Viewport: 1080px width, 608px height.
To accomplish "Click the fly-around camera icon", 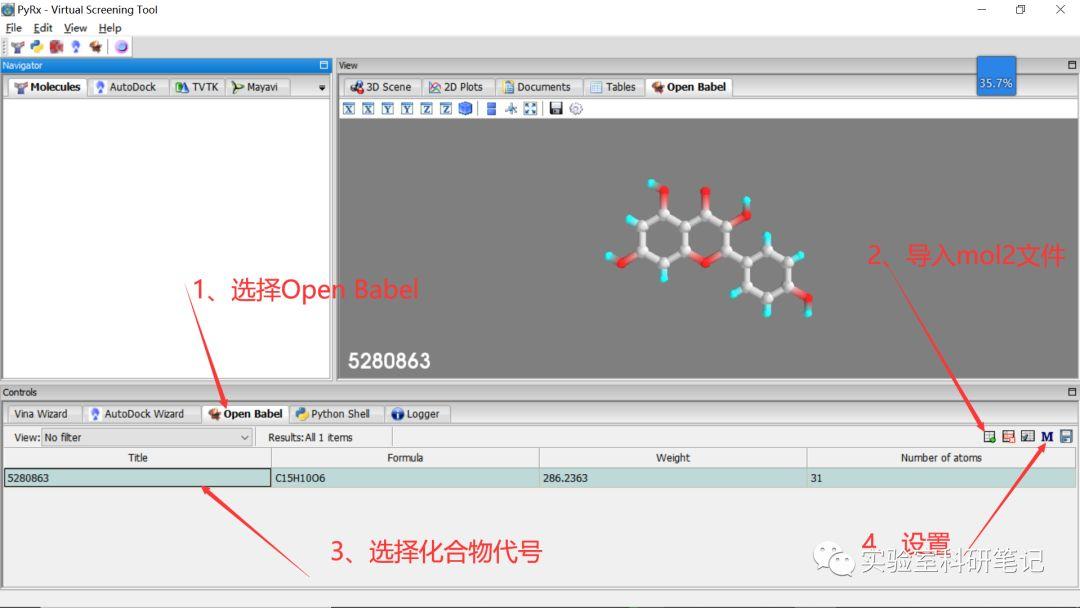I will 510,108.
